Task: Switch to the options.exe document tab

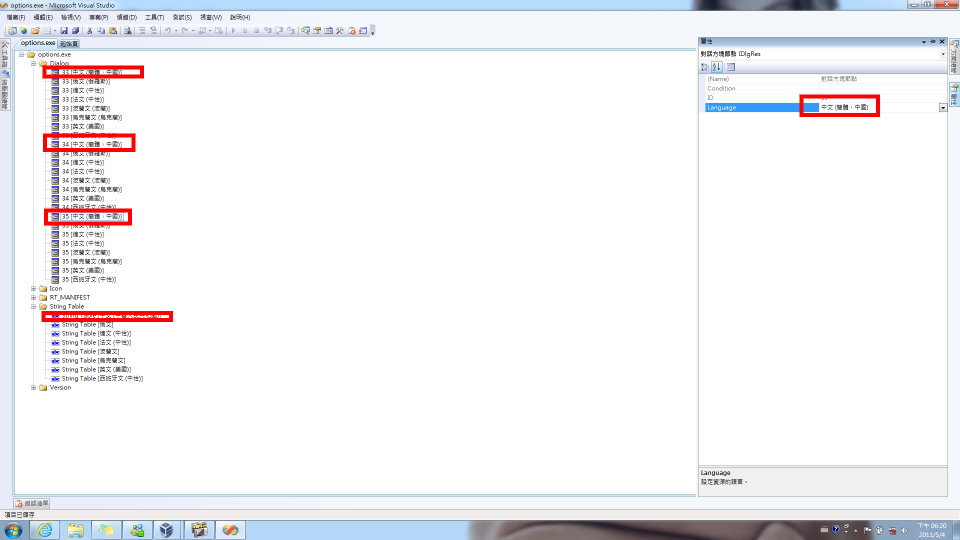Action: [x=38, y=43]
